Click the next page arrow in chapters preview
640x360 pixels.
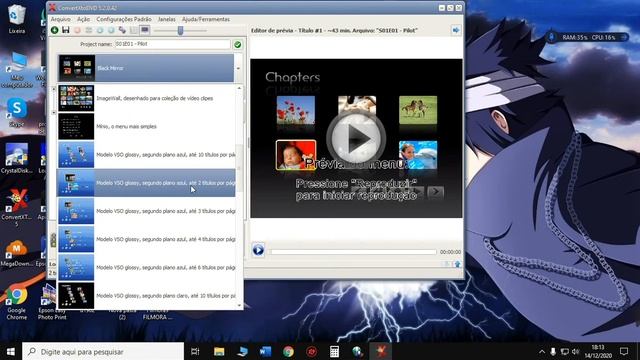click(x=436, y=192)
